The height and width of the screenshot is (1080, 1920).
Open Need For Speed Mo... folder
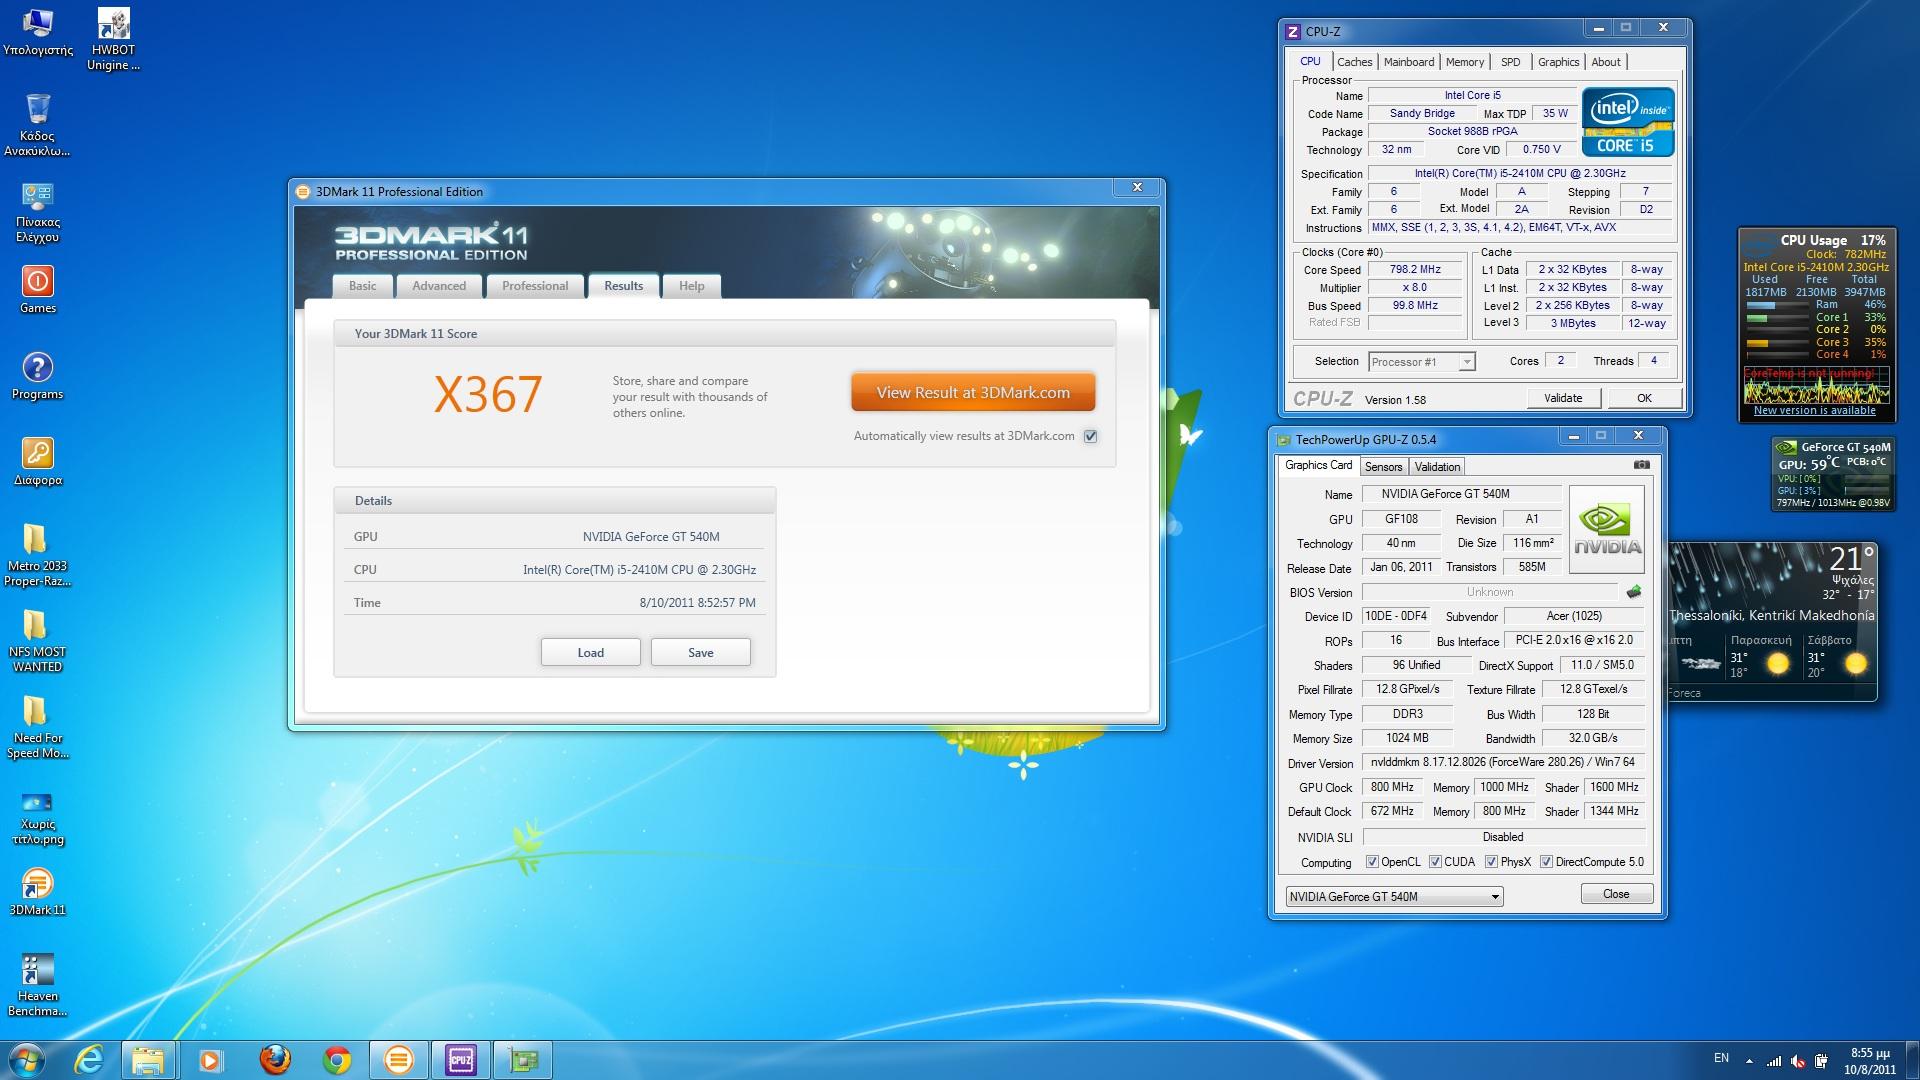[x=37, y=728]
